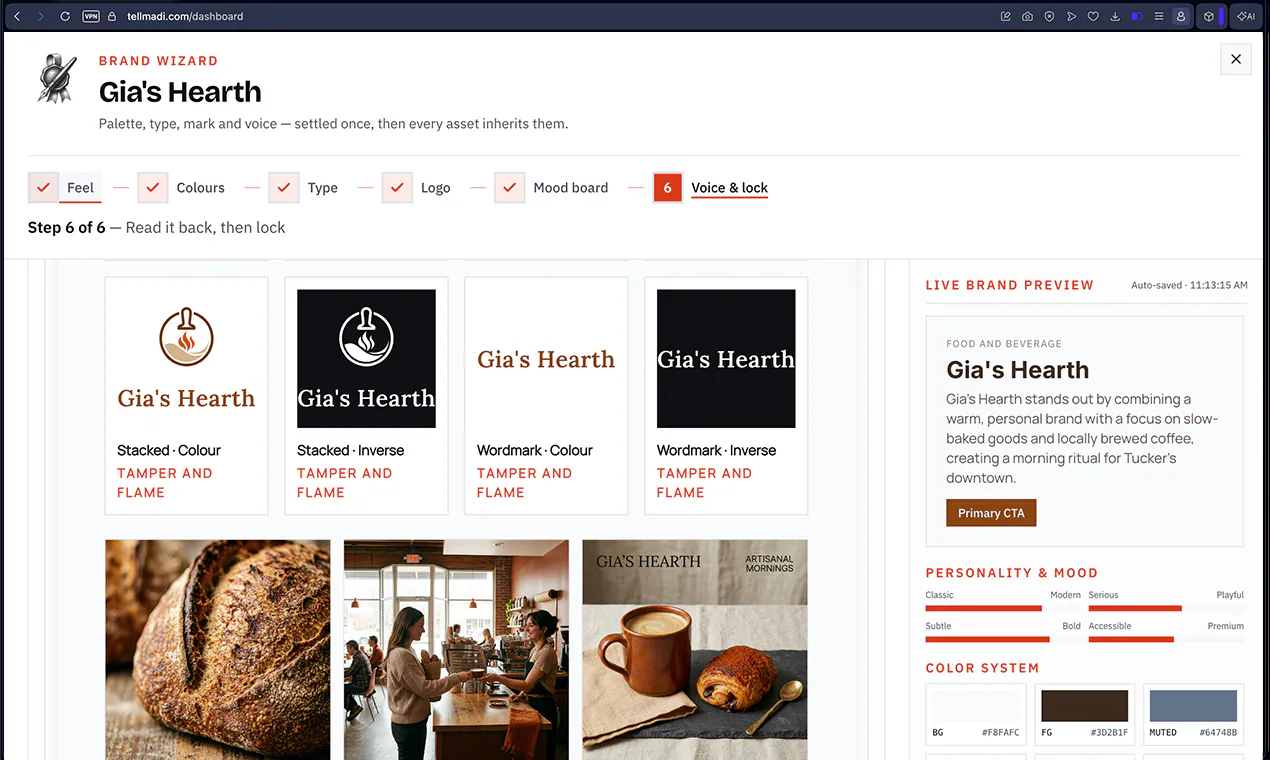Image resolution: width=1270 pixels, height=760 pixels.
Task: Open the user profile icon in toolbar
Action: 1181,16
